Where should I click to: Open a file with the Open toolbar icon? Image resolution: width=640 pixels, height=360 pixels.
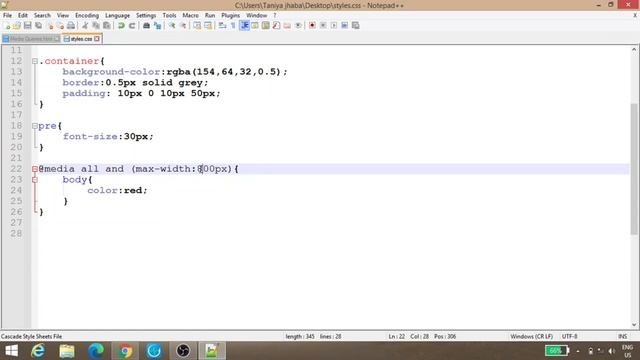pyautogui.click(x=17, y=26)
